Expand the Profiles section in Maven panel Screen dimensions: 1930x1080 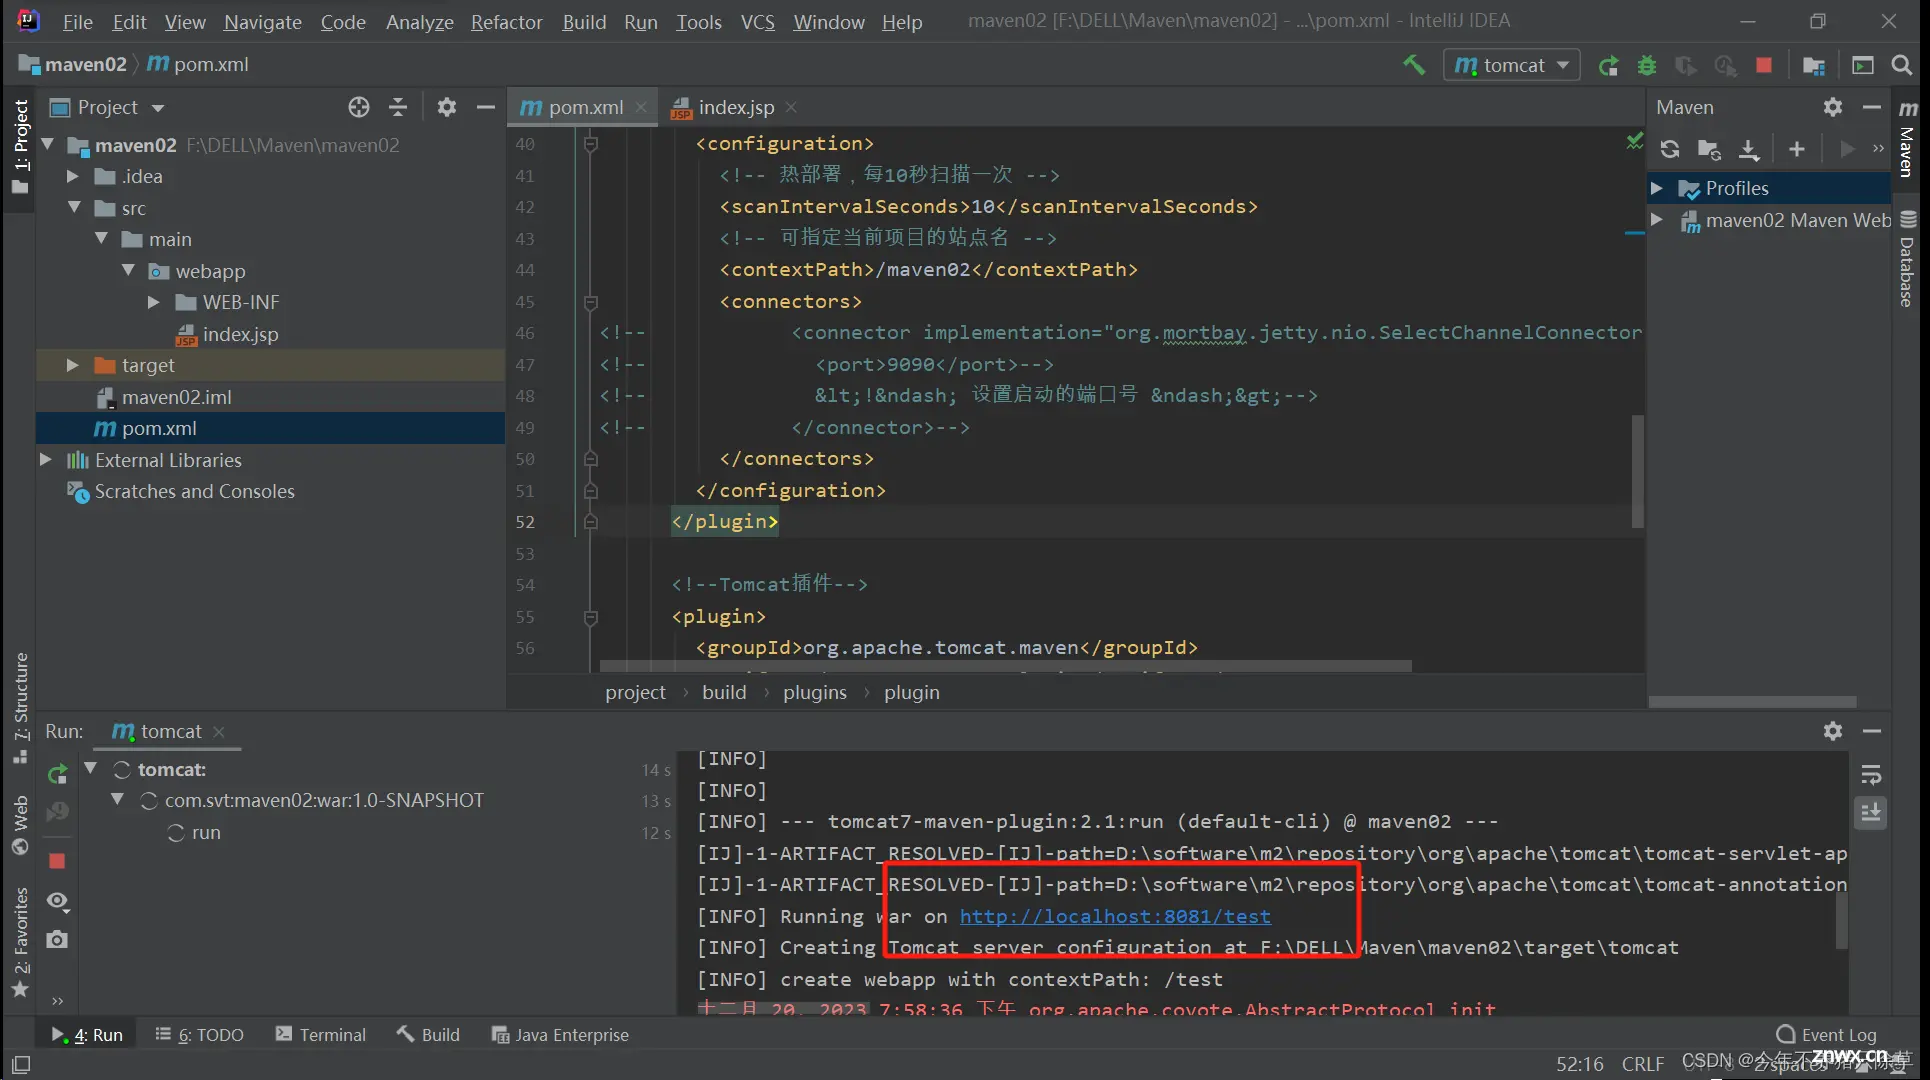pos(1656,187)
